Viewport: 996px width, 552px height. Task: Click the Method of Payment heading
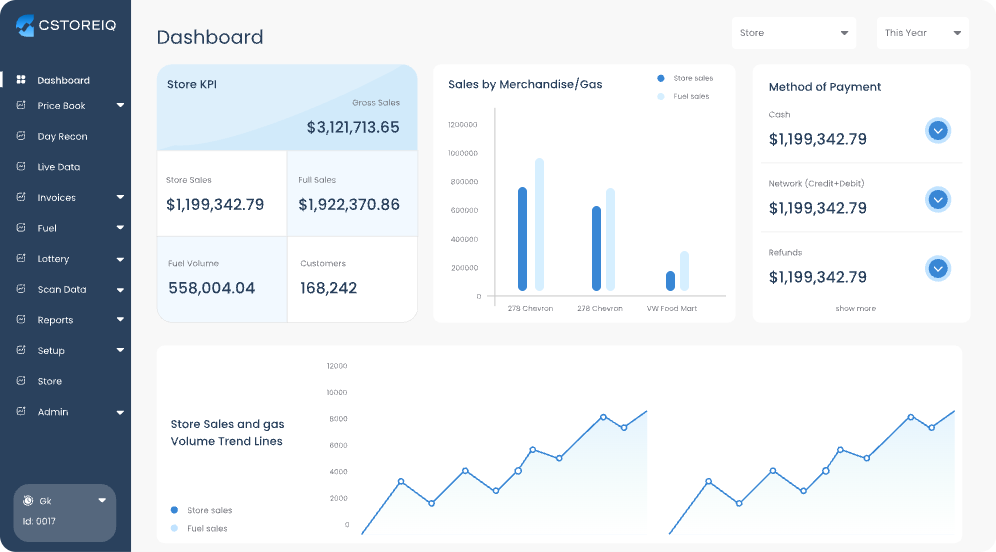point(824,87)
